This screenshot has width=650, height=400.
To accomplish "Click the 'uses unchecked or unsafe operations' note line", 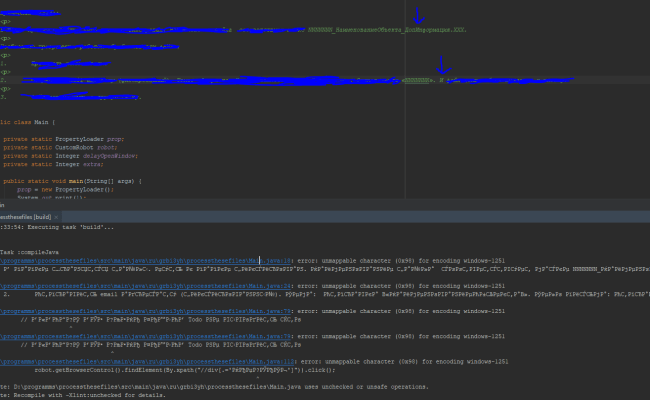I will point(214,387).
